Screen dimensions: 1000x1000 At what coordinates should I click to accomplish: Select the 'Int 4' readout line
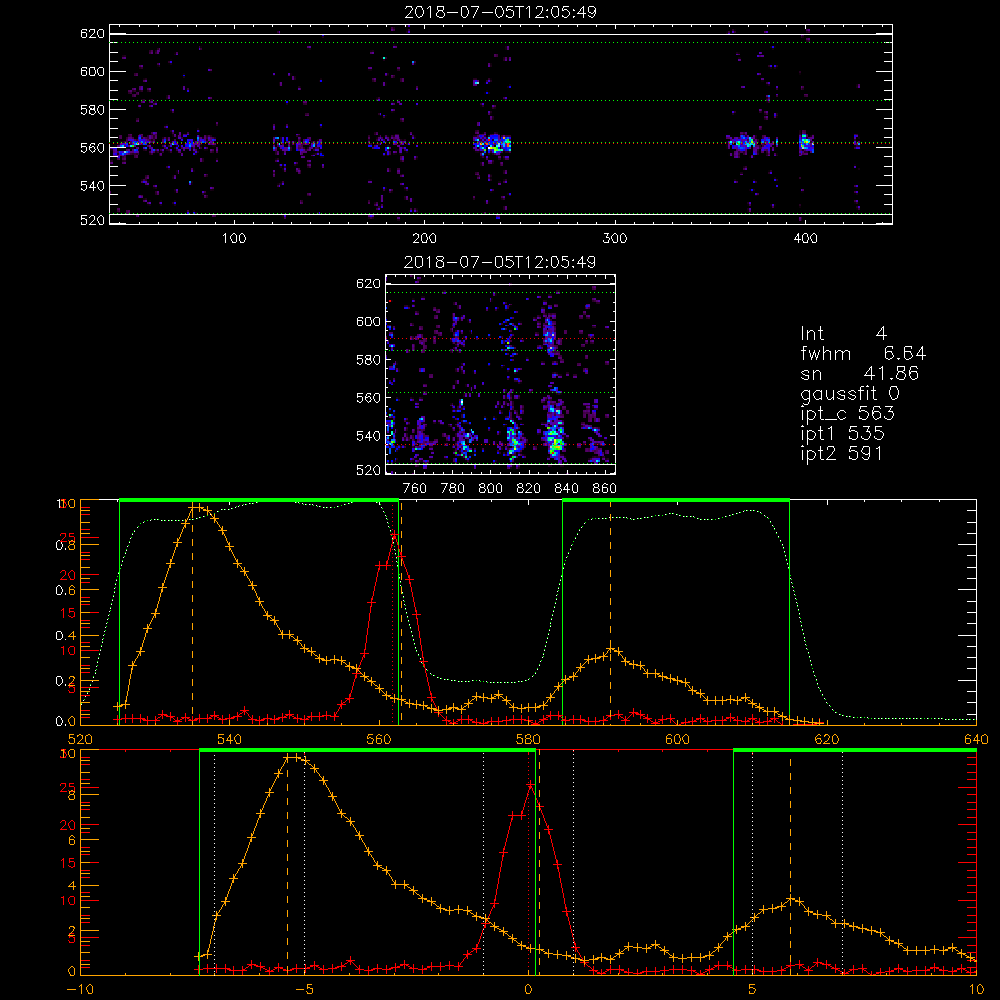(843, 334)
